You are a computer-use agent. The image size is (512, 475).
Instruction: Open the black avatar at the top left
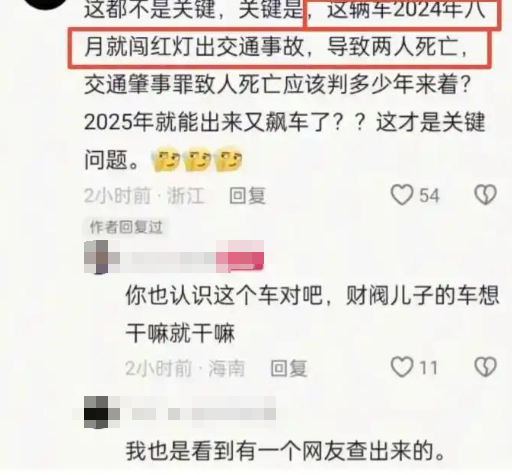pos(46,3)
